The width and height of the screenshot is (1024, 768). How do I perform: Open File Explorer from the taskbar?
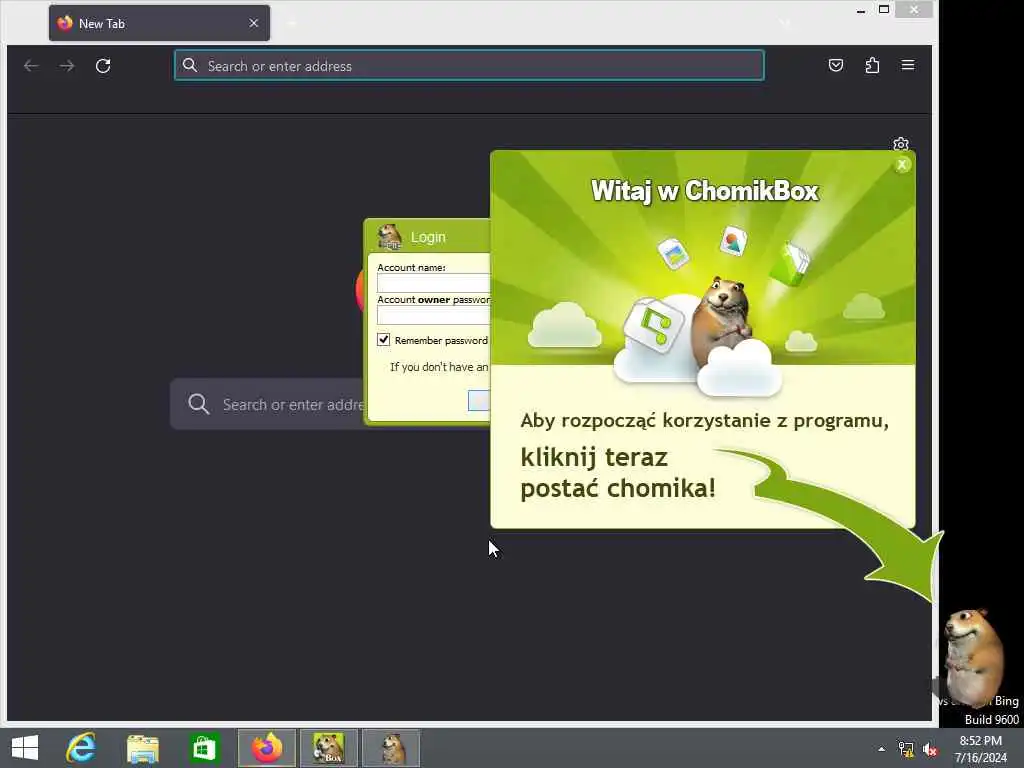tap(142, 748)
